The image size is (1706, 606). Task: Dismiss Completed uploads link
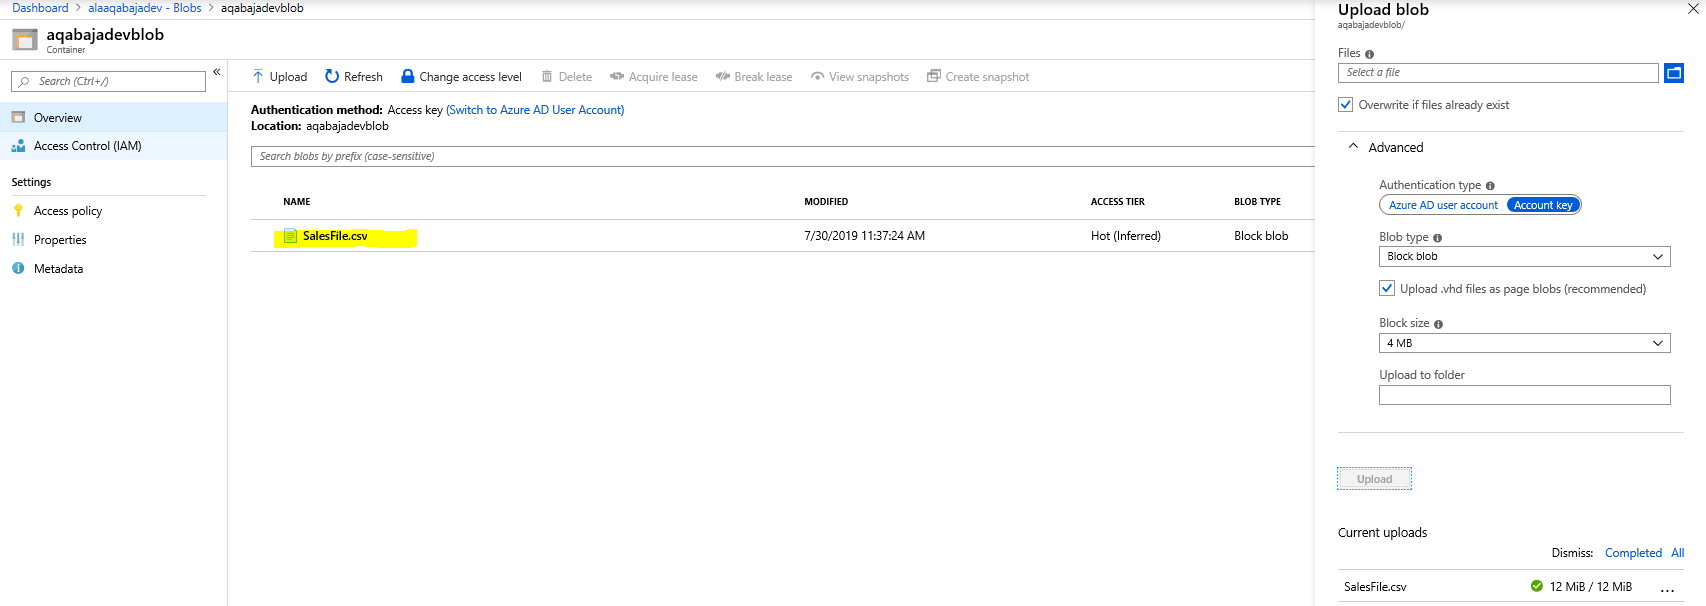pos(1632,553)
